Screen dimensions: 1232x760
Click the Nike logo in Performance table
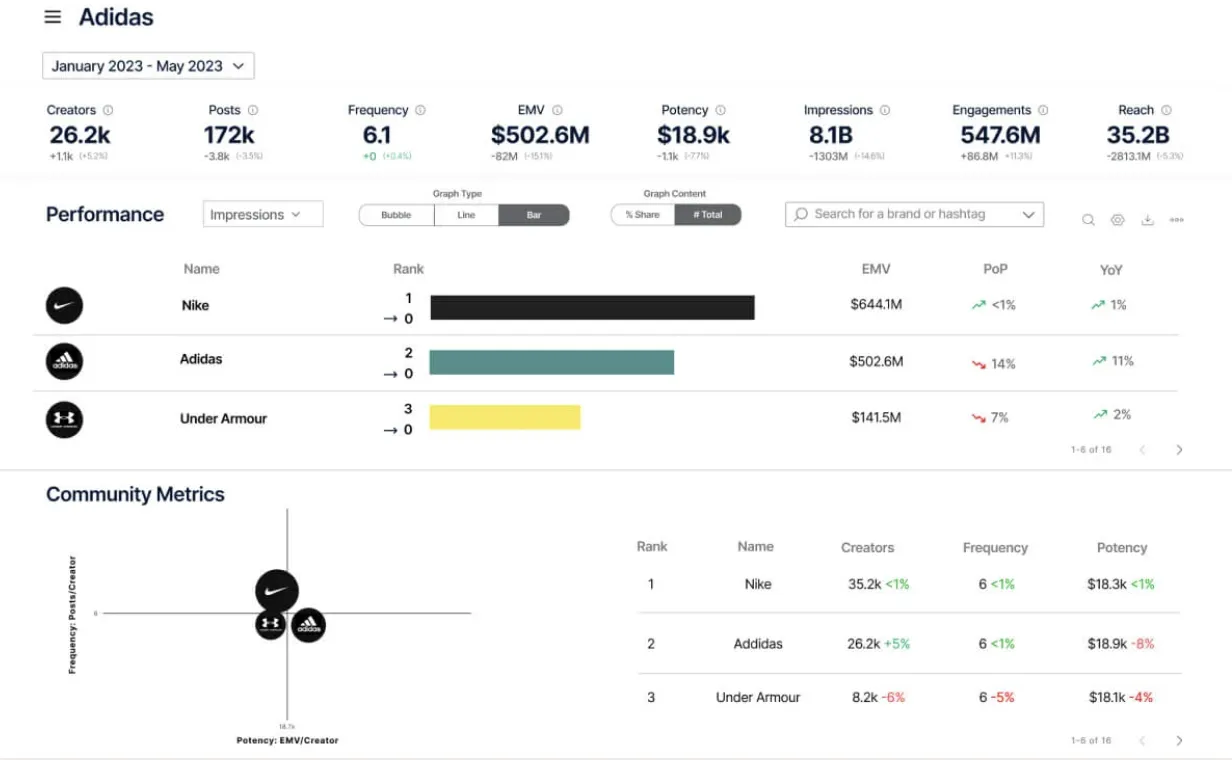tap(64, 306)
